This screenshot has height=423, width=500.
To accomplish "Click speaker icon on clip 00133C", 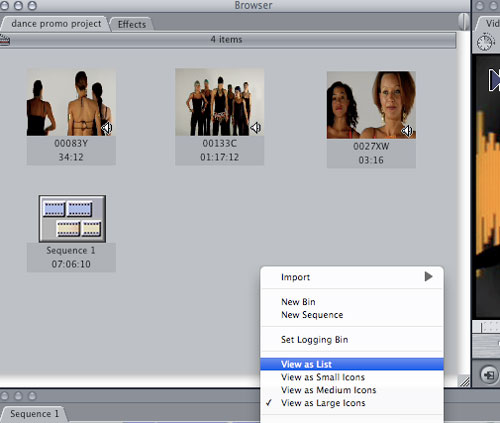I will coord(256,128).
